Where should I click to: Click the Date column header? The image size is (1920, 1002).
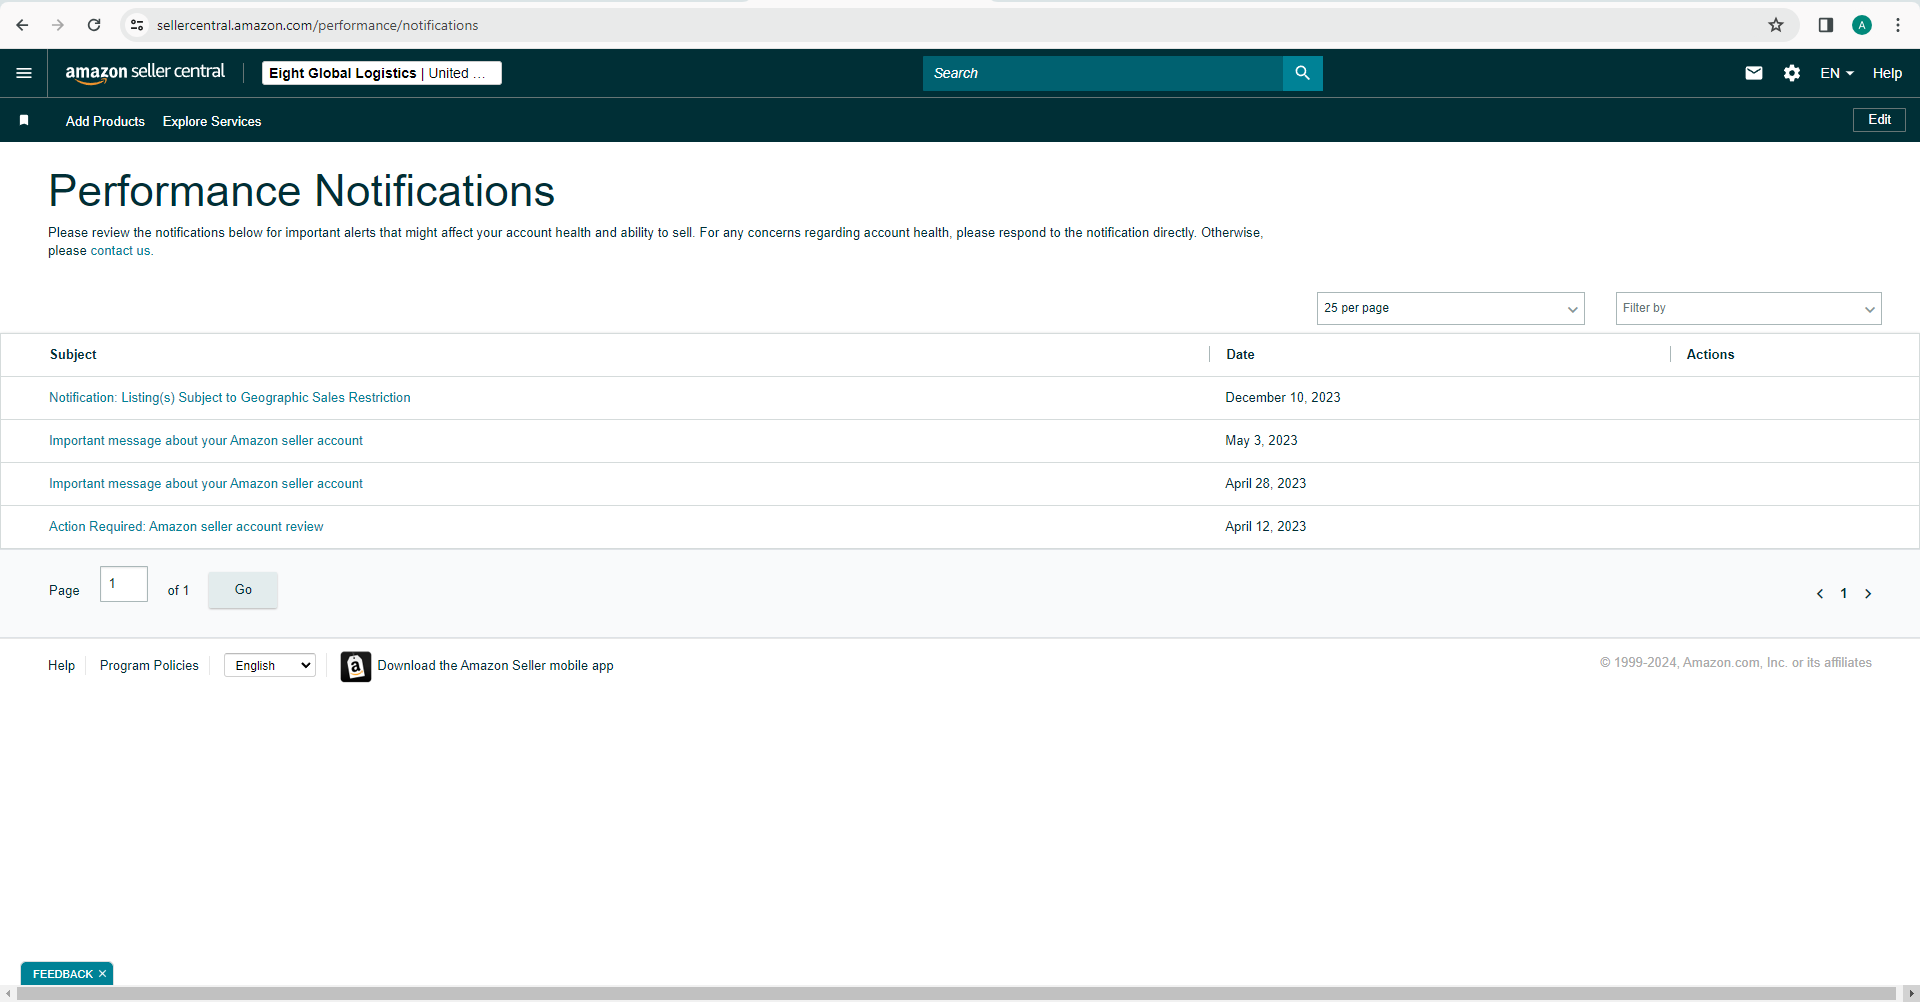(x=1240, y=355)
